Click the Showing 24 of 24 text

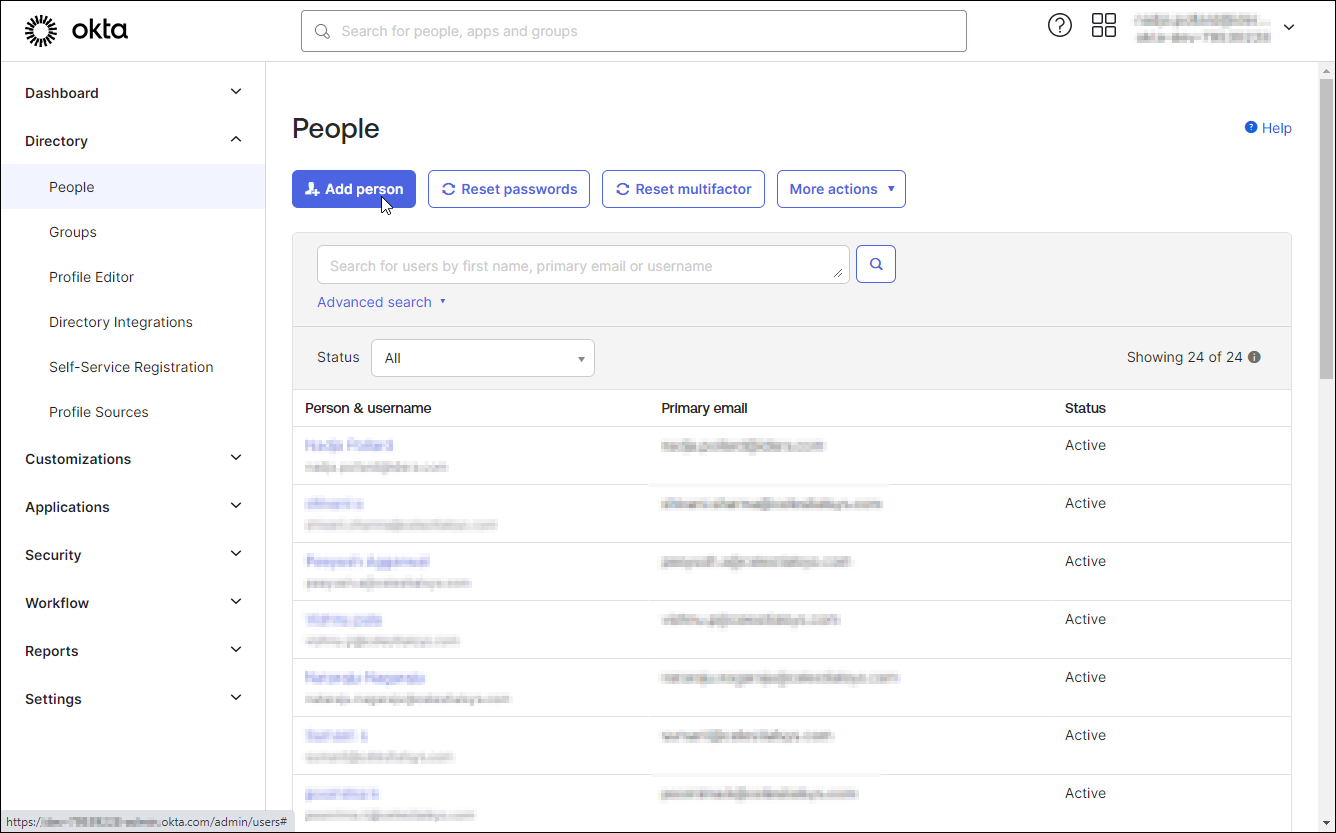(1184, 357)
